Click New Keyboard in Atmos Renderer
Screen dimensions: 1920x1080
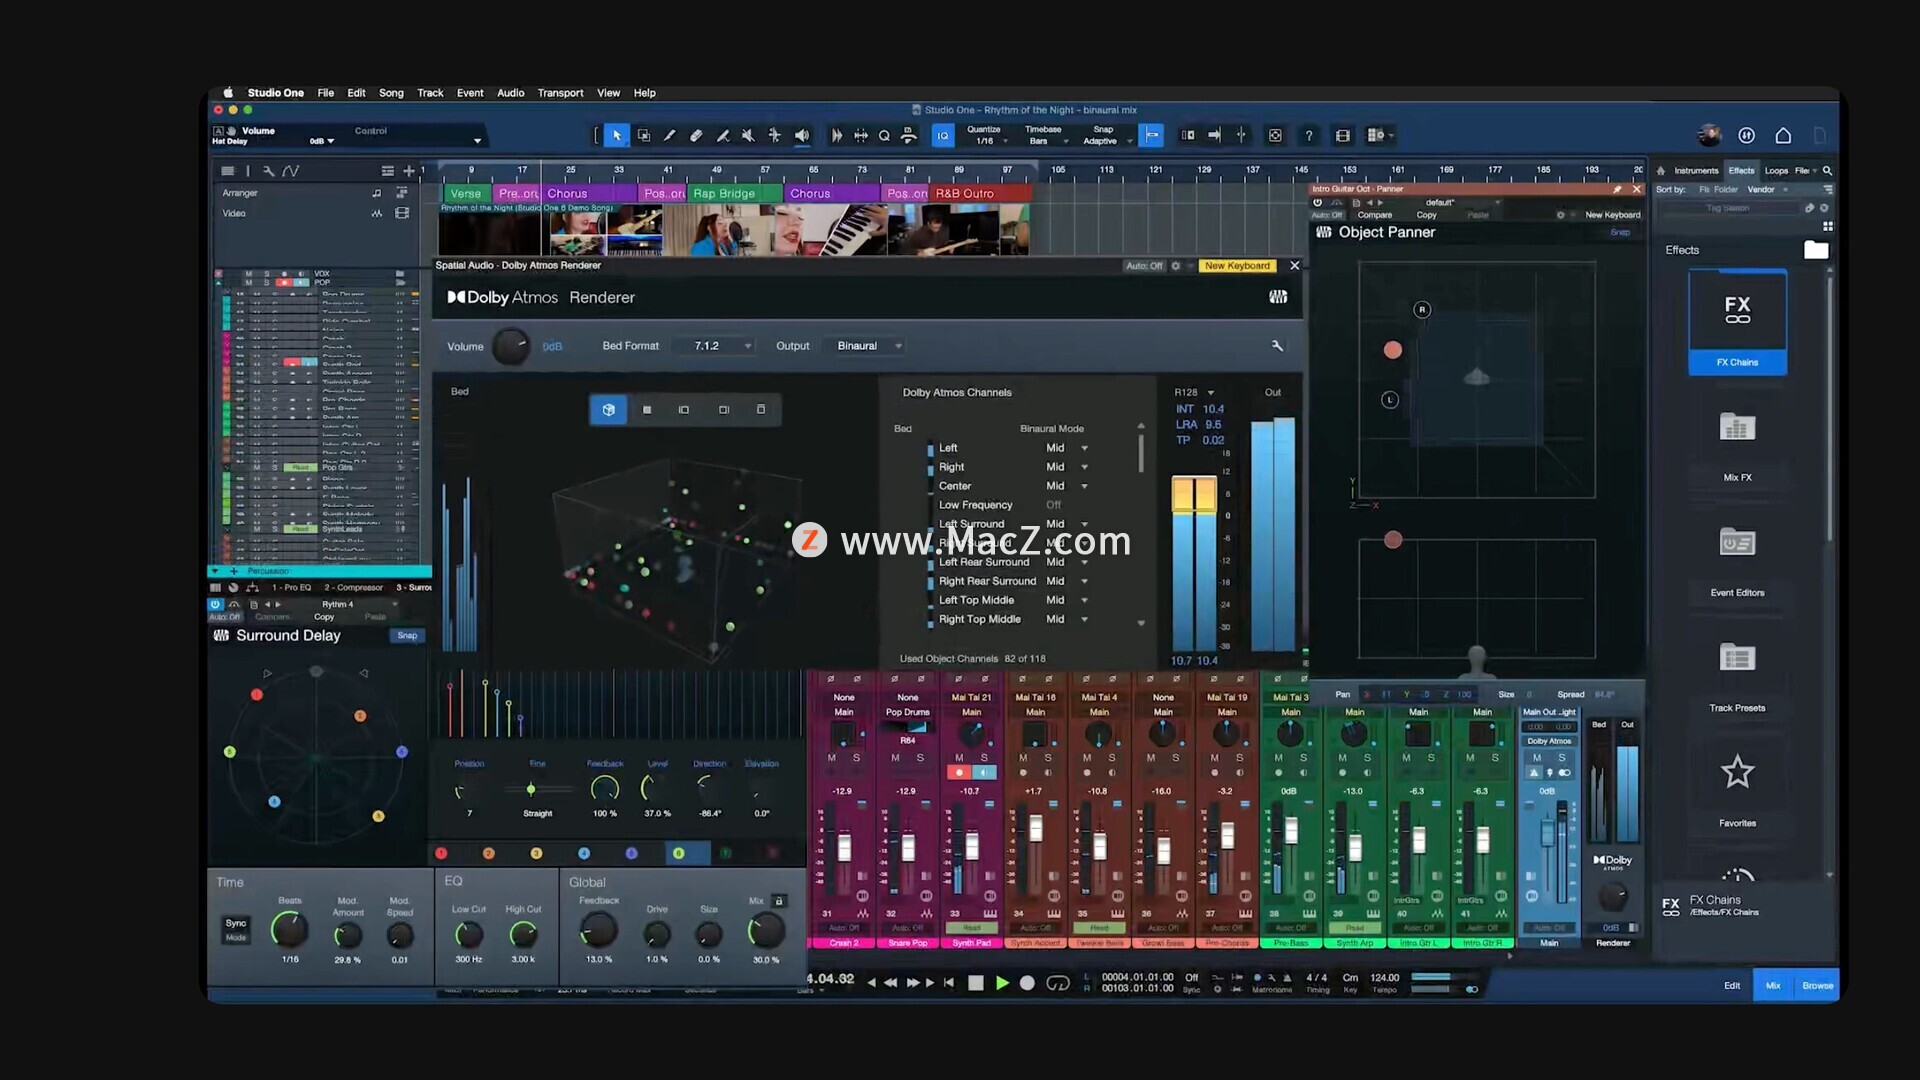pos(1237,266)
